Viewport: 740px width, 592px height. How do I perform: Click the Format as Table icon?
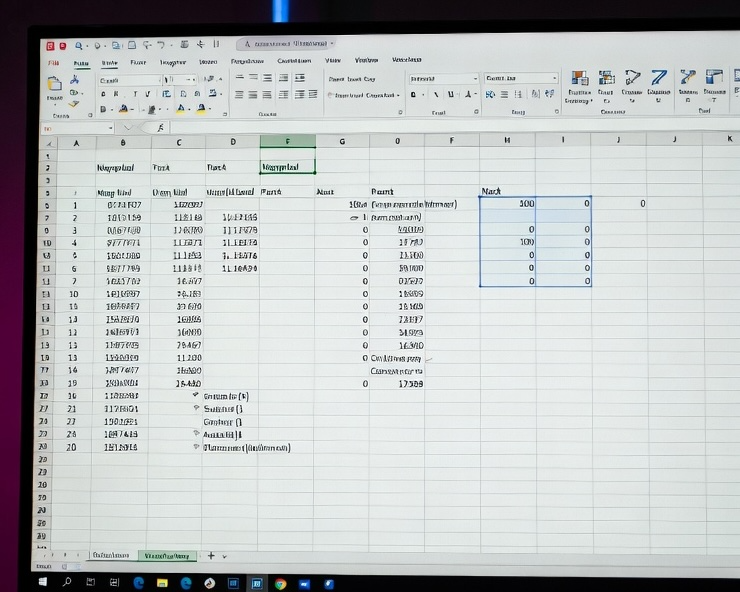(x=606, y=78)
